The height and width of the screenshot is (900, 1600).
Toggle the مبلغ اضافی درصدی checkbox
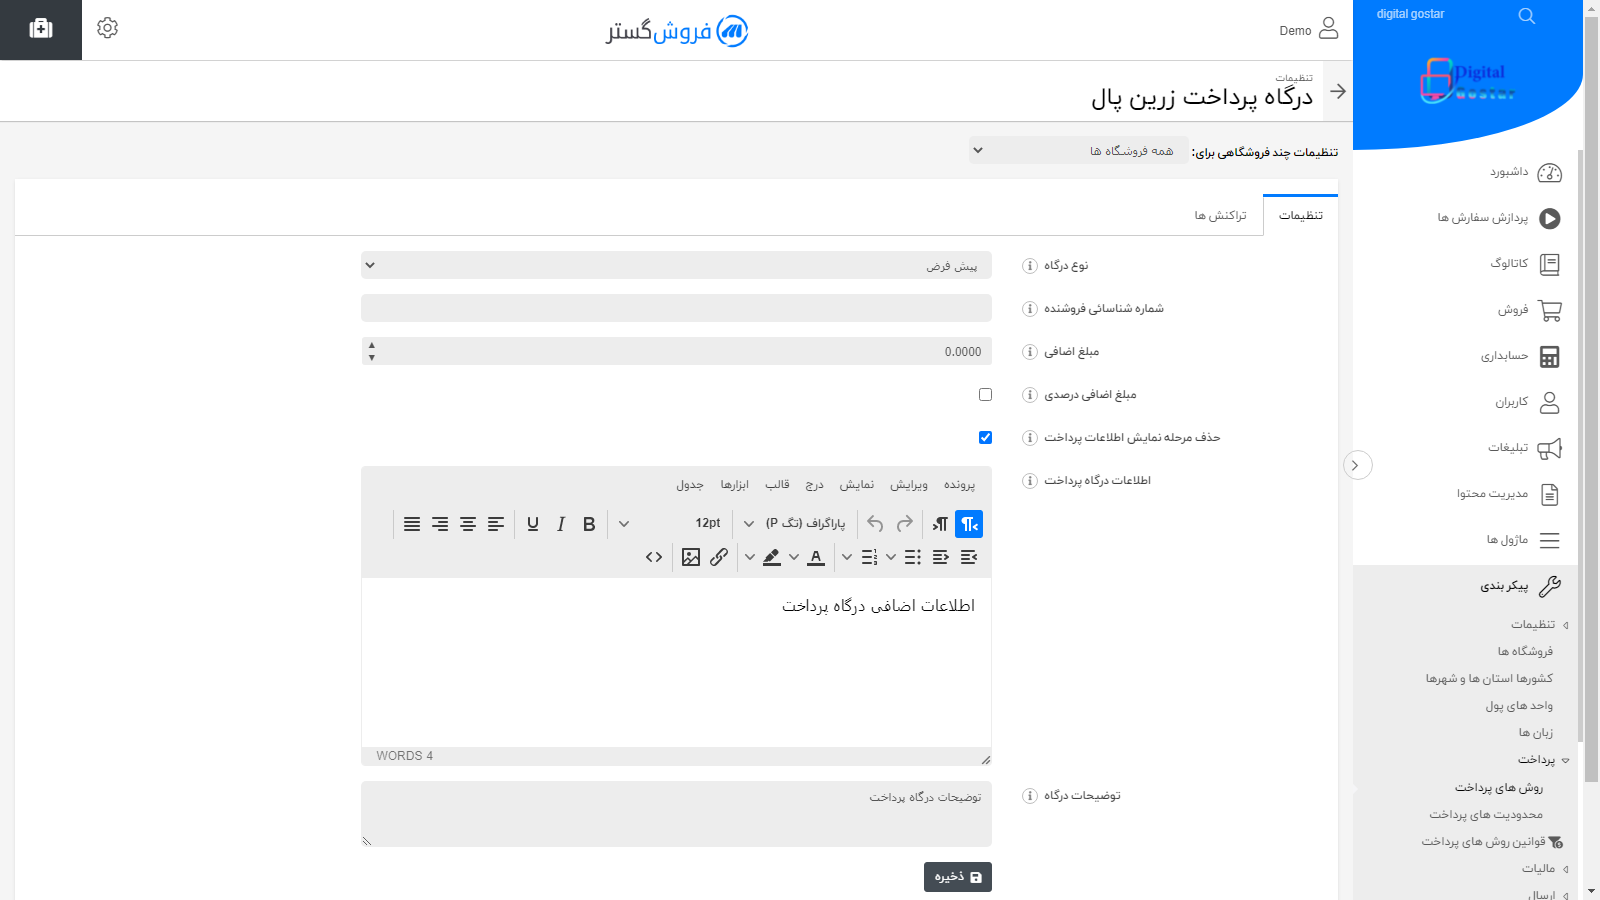(985, 395)
